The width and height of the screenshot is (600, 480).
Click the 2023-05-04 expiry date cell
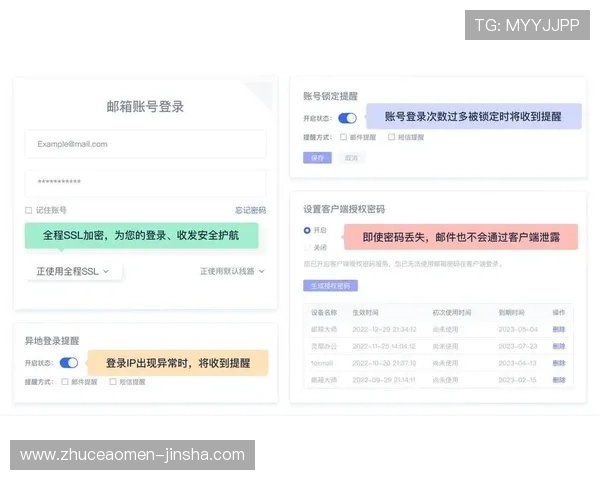(518, 329)
